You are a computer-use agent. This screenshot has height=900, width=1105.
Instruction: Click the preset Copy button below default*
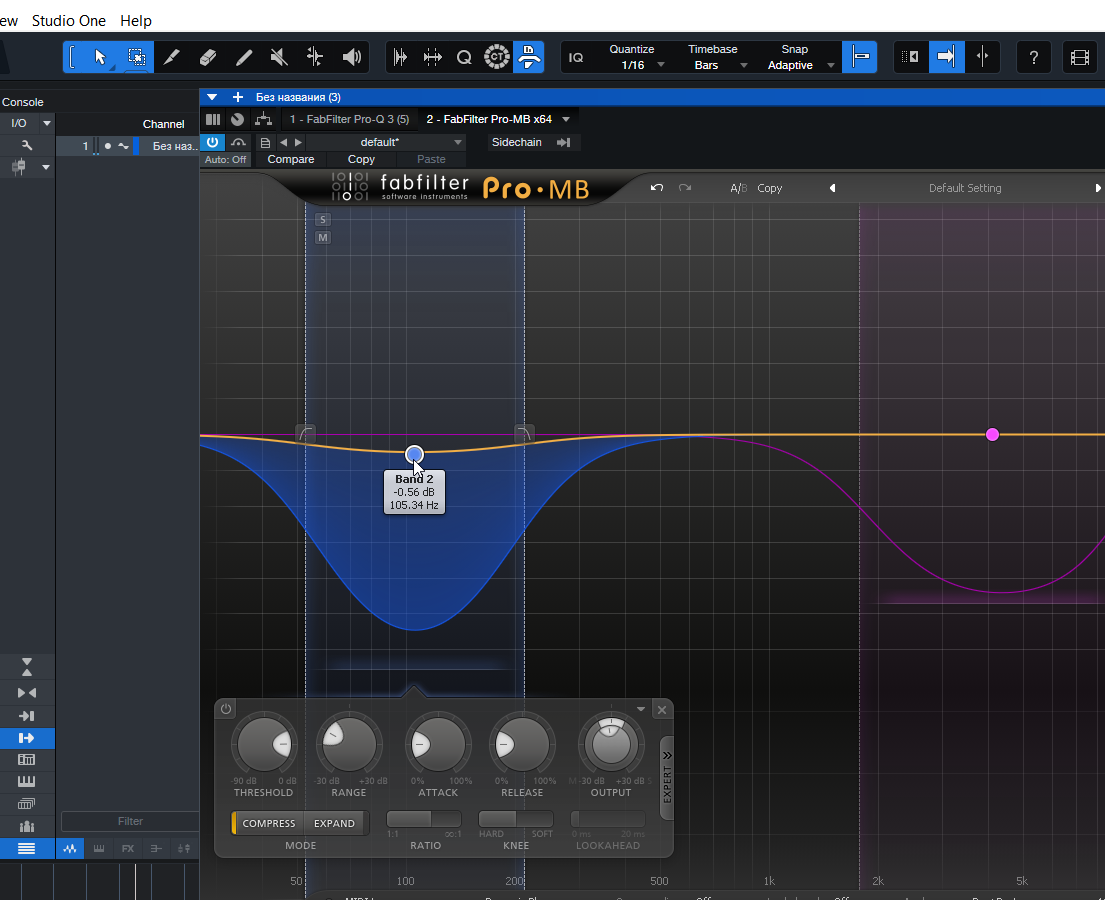click(361, 159)
